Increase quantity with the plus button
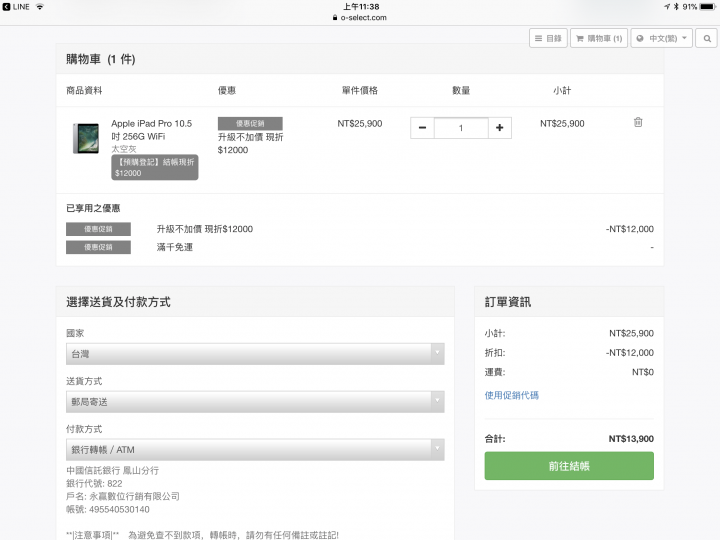The image size is (720, 540). point(500,128)
